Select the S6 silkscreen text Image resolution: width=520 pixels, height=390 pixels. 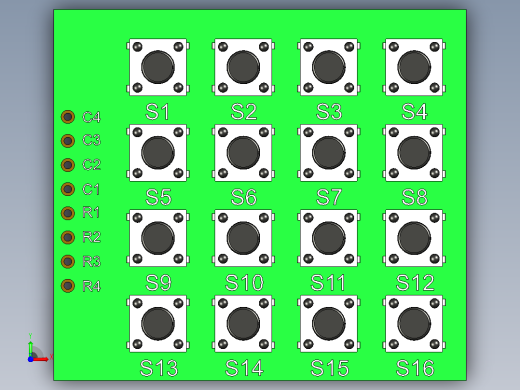244,197
